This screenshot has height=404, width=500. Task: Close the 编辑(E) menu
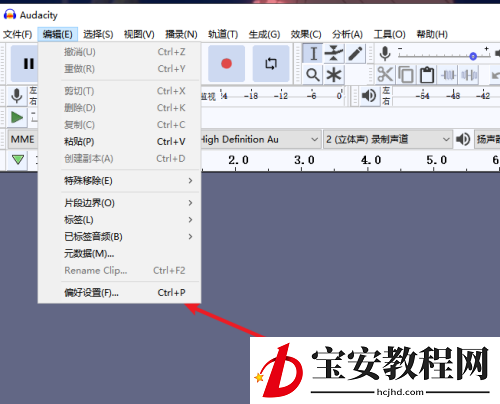coord(57,34)
